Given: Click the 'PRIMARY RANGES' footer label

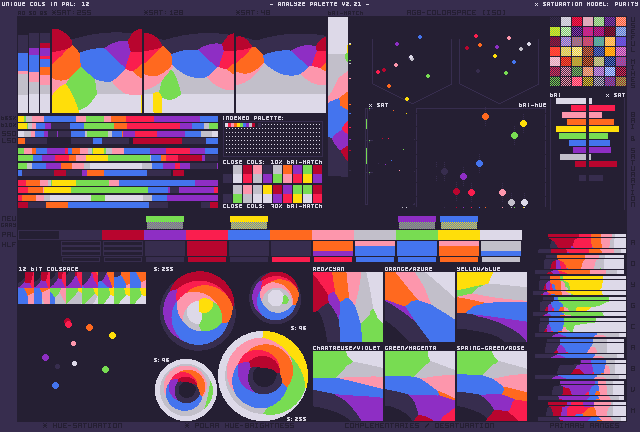Looking at the screenshot, I should click(584, 425).
